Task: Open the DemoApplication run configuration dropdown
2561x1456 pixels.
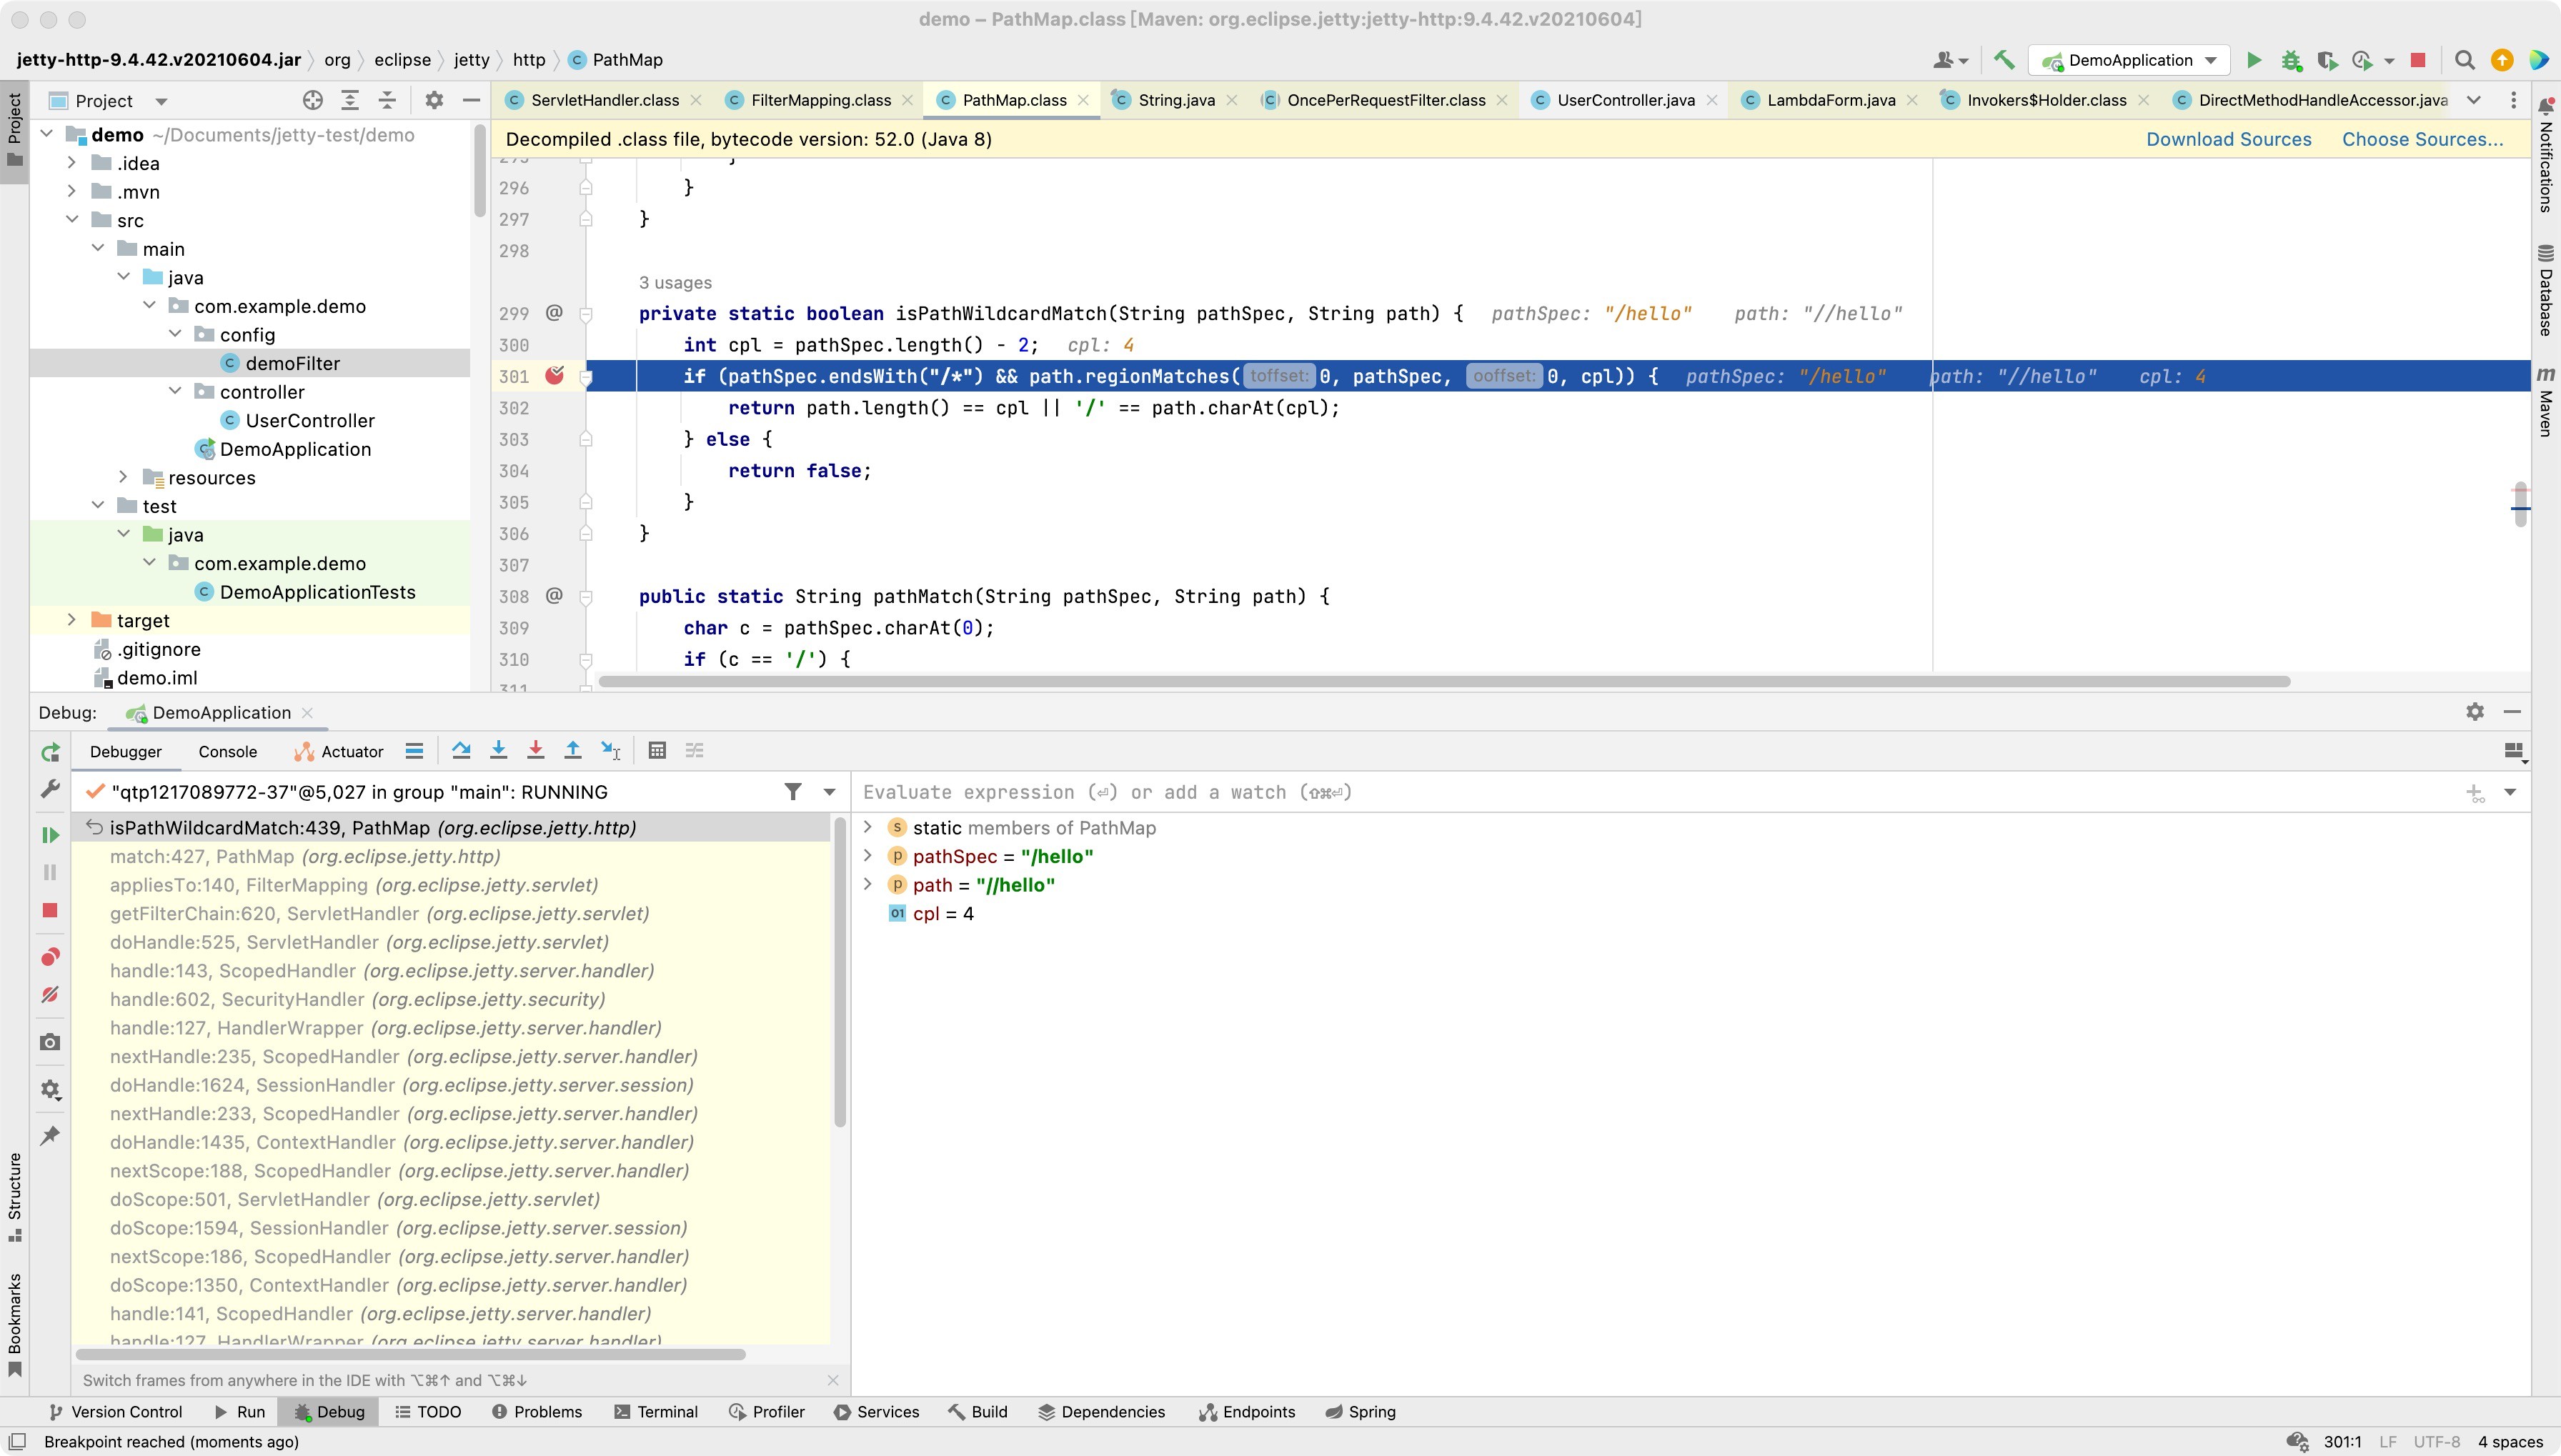Action: [x=2129, y=60]
